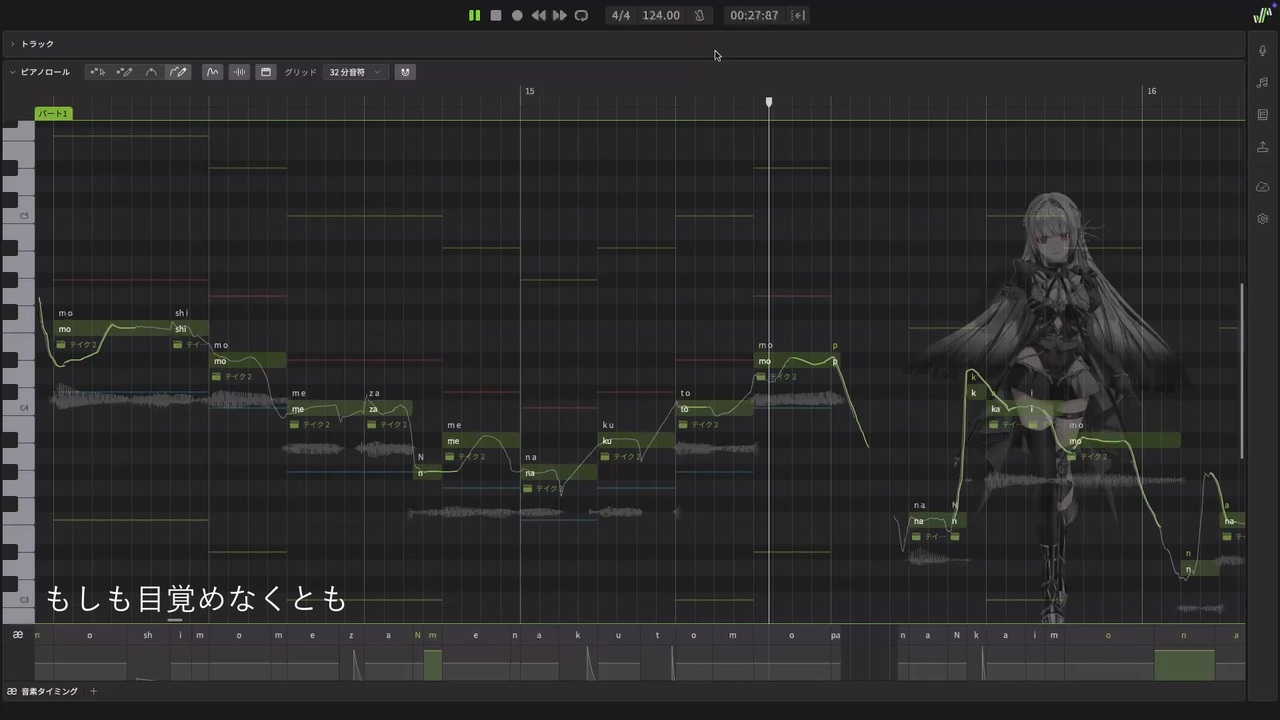The height and width of the screenshot is (720, 1280).
Task: Click the パート1 part label
Action: coord(53,114)
